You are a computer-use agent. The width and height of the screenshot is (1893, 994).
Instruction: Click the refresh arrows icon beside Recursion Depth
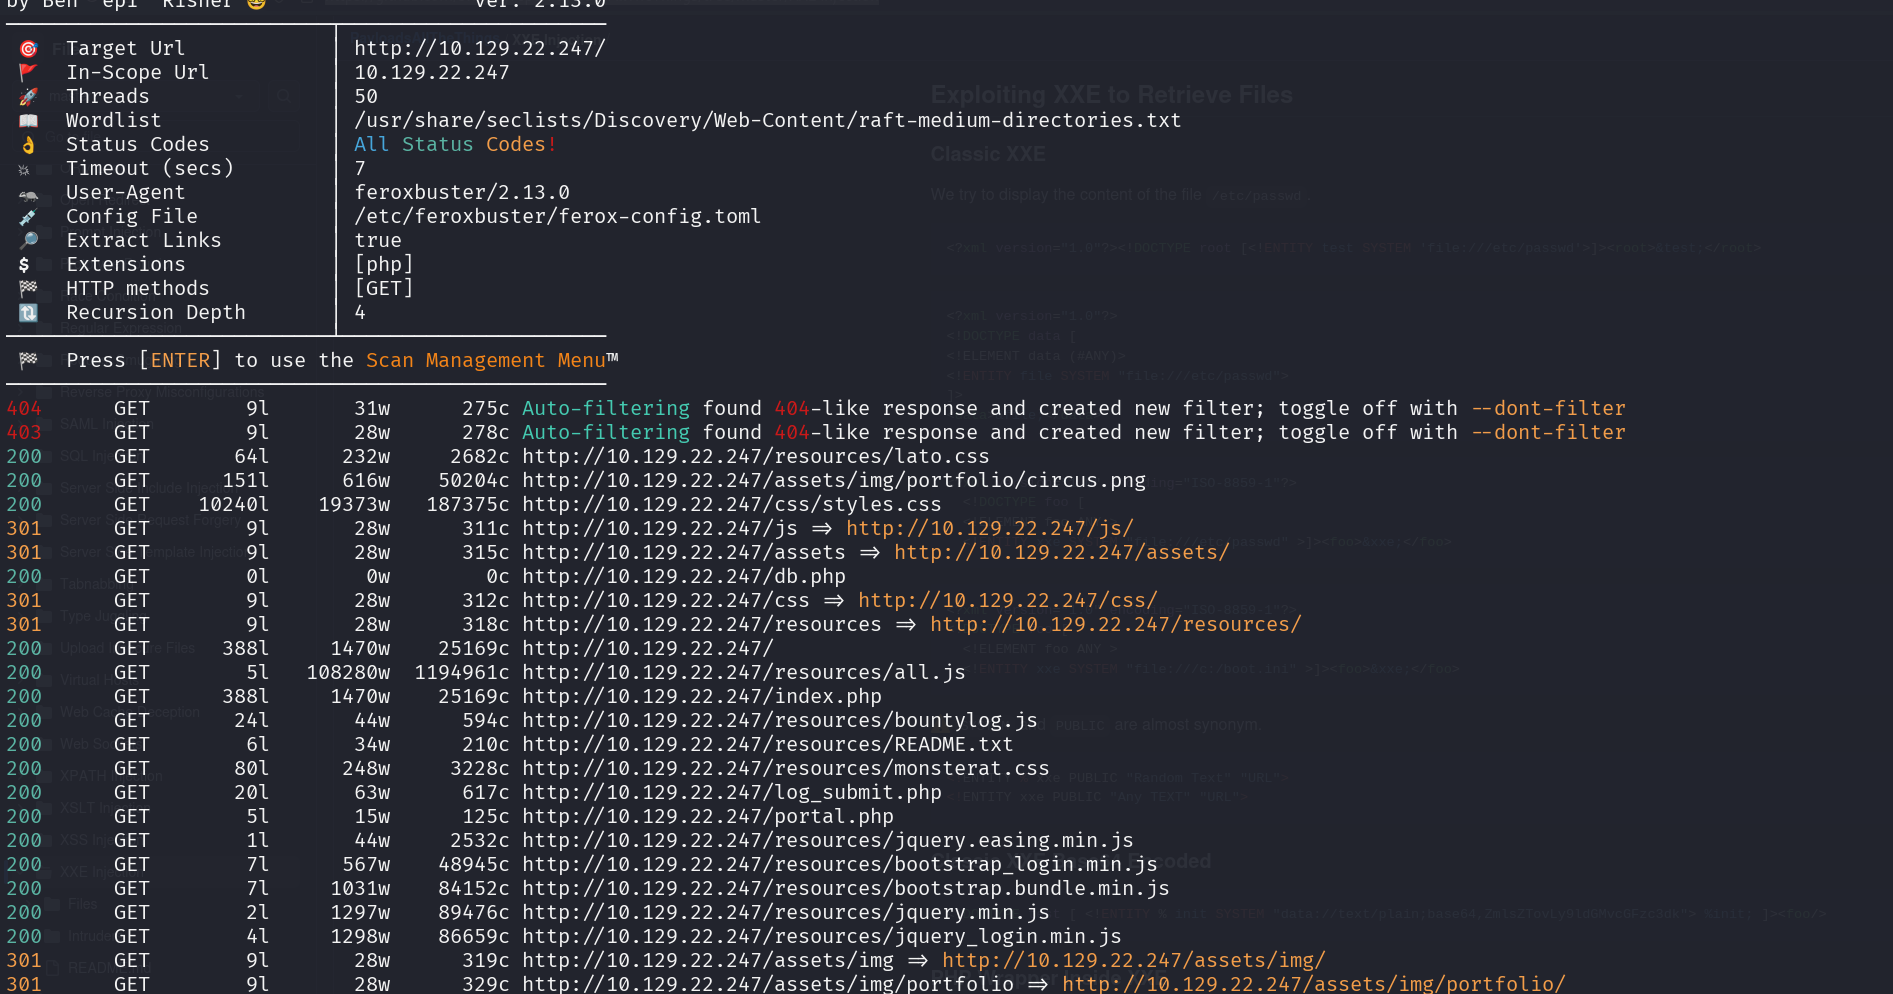(28, 313)
